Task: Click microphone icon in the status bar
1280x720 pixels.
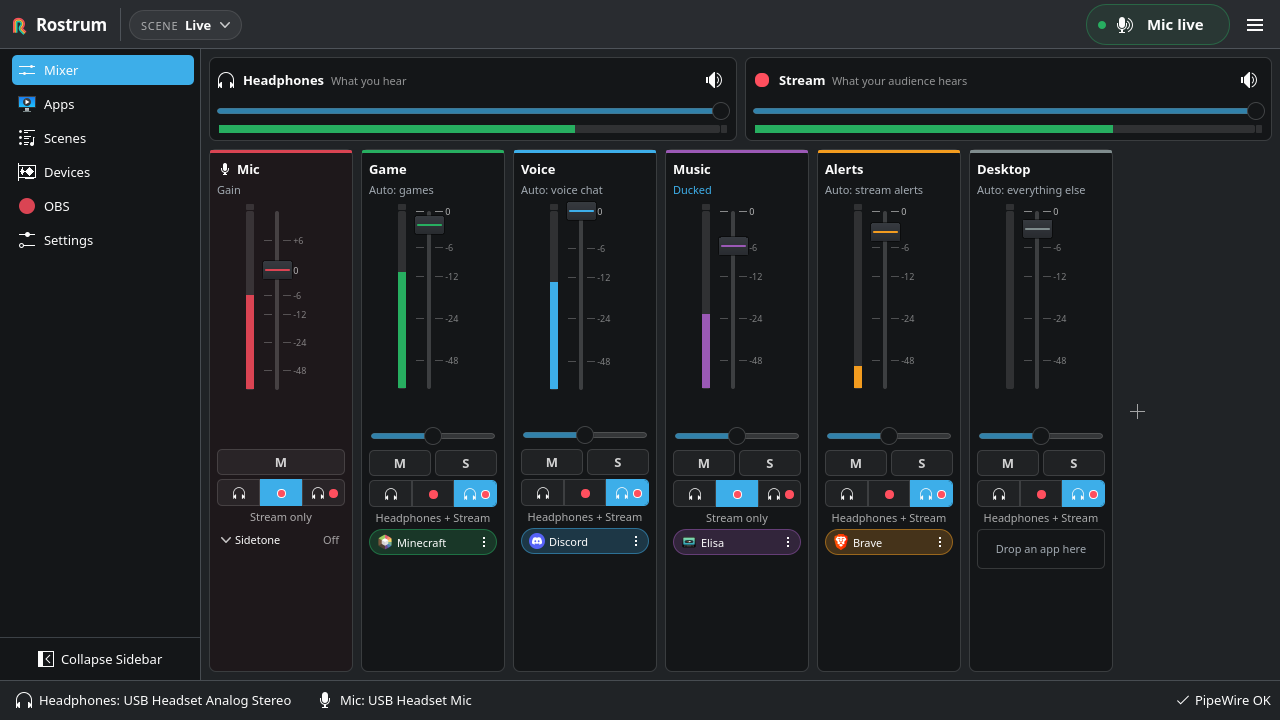Action: pos(325,700)
